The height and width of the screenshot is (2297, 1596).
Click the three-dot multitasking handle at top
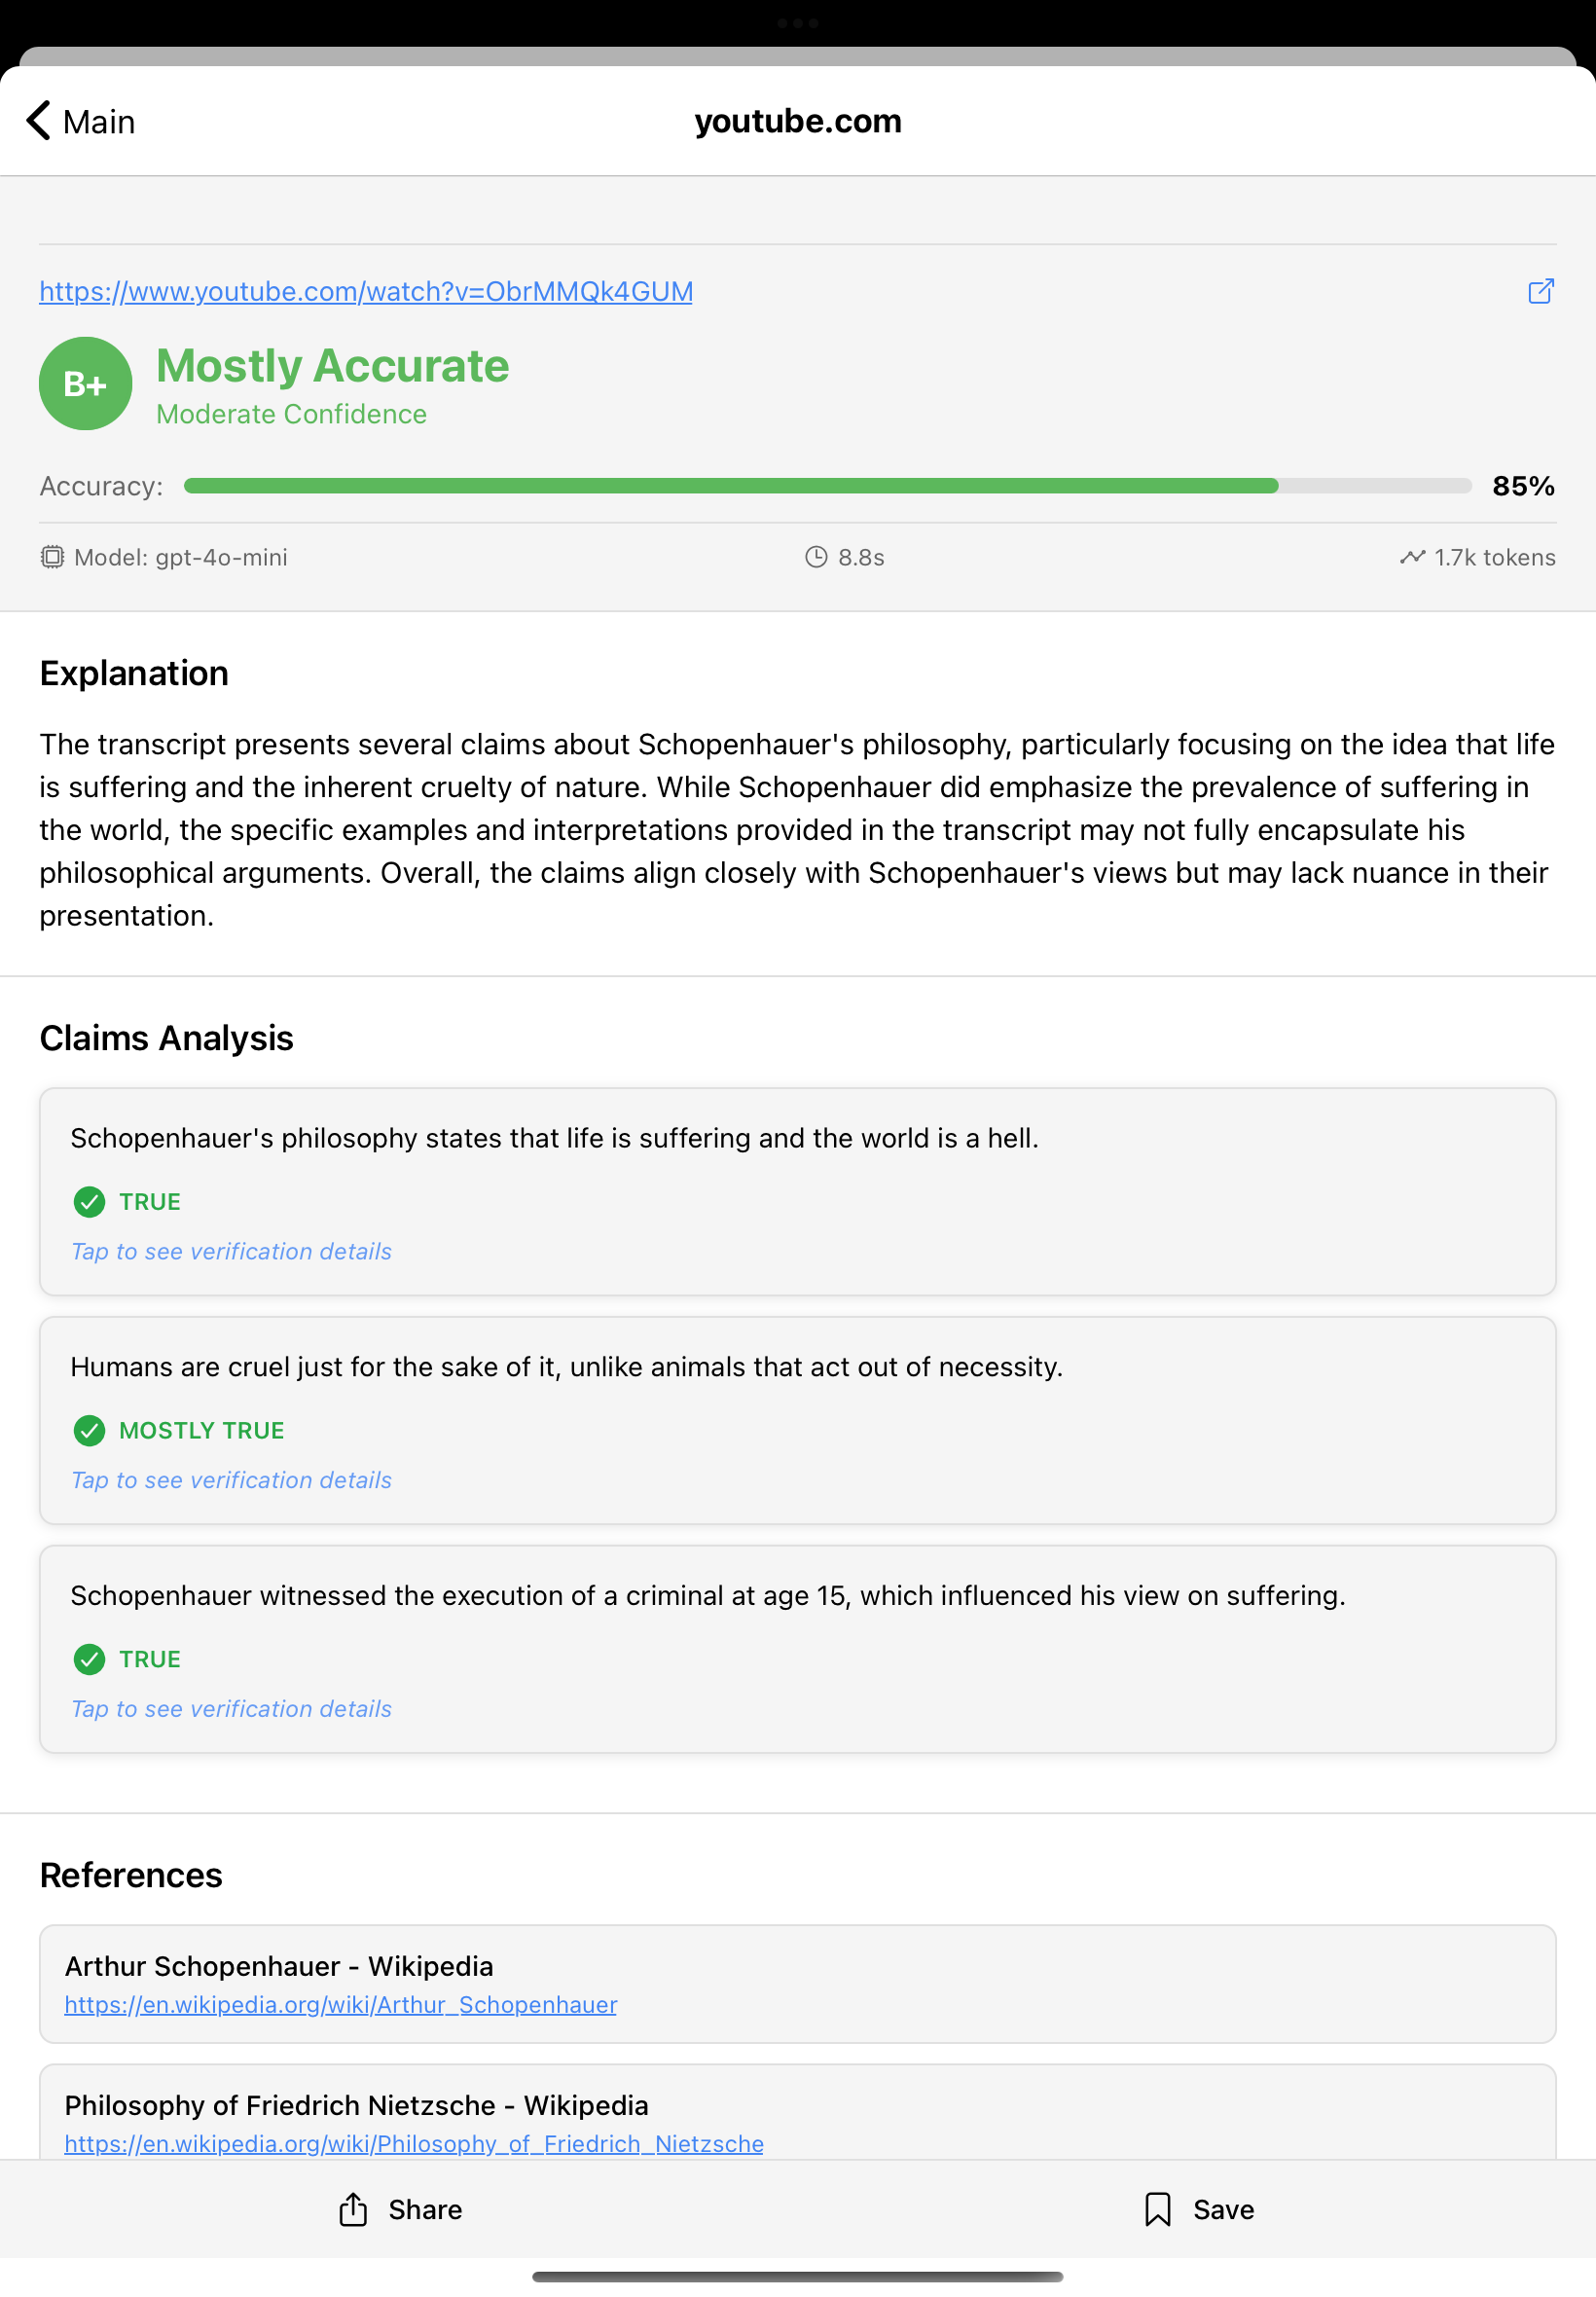coord(797,23)
